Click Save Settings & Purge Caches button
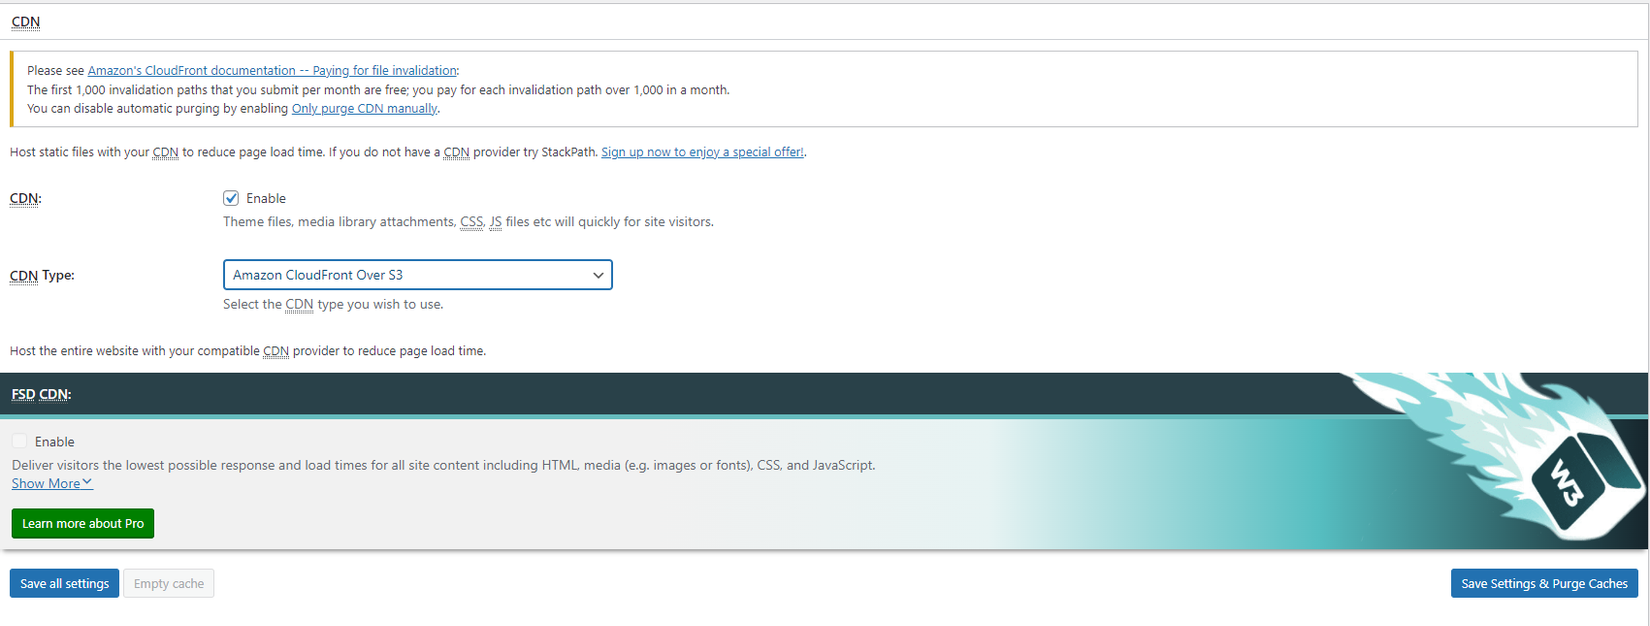 1544,584
